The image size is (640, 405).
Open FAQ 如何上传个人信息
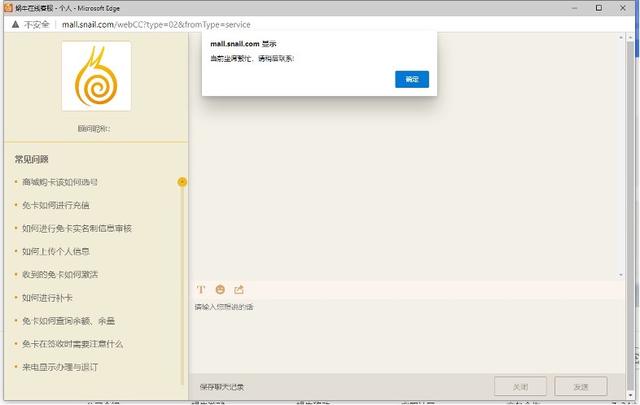55,251
